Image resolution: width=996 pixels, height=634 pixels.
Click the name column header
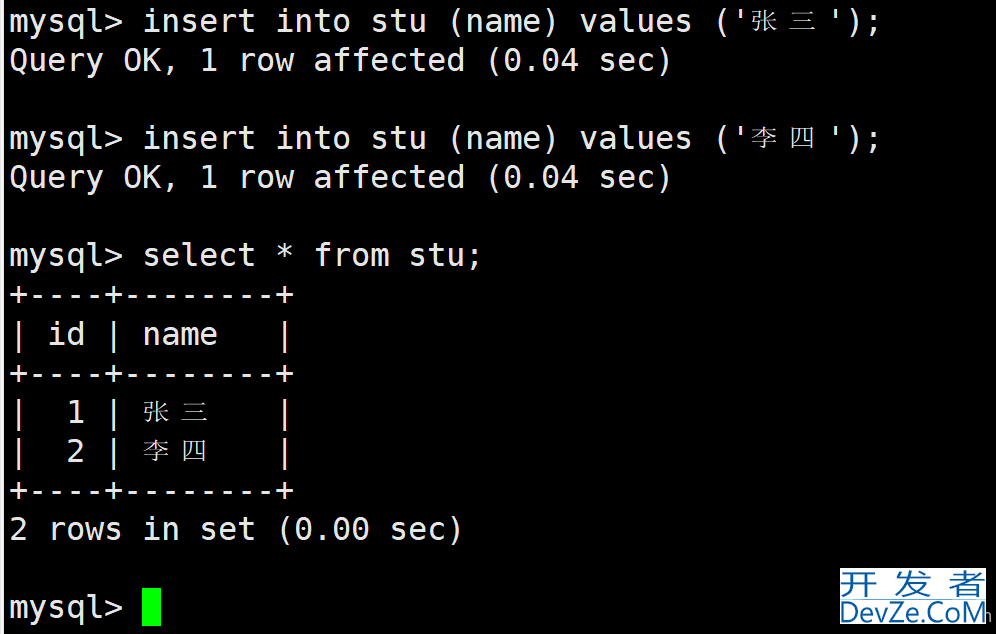[x=180, y=335]
